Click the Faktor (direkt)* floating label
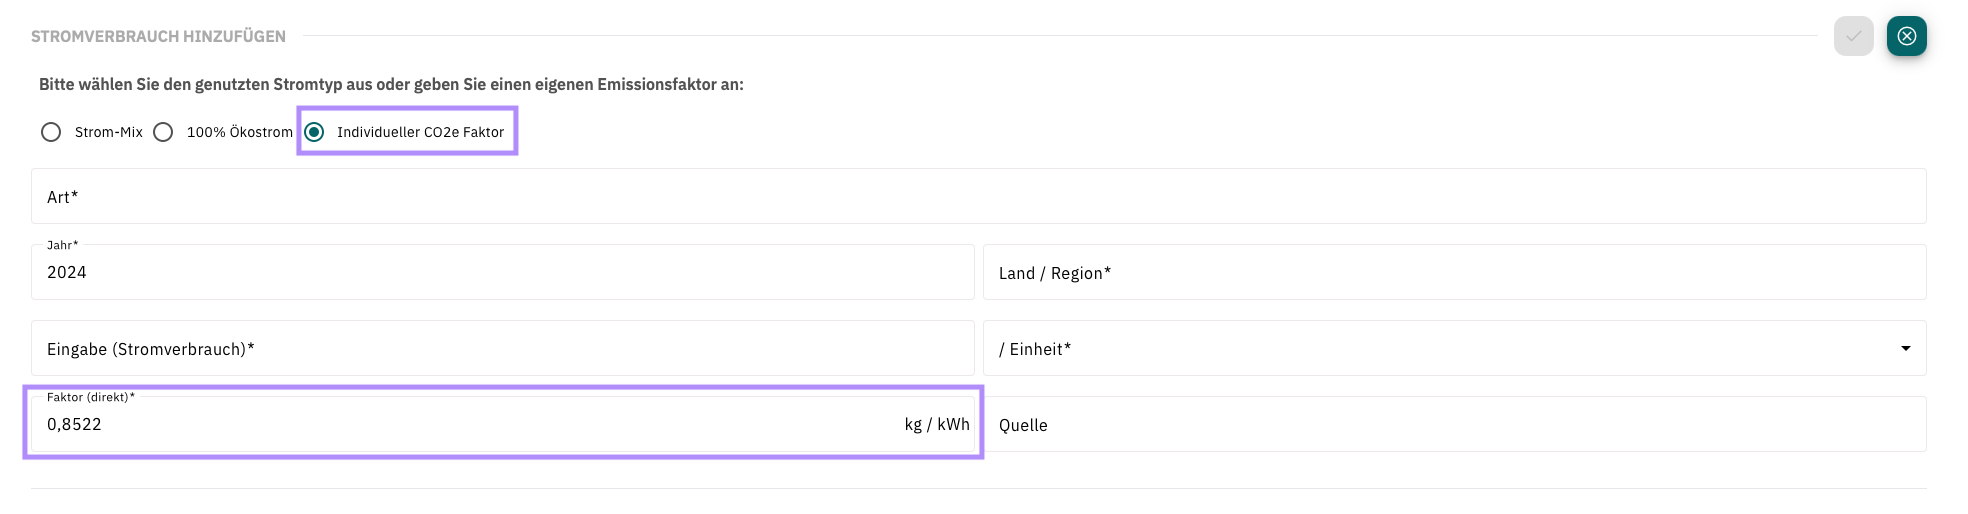This screenshot has height=514, width=1968. (91, 397)
